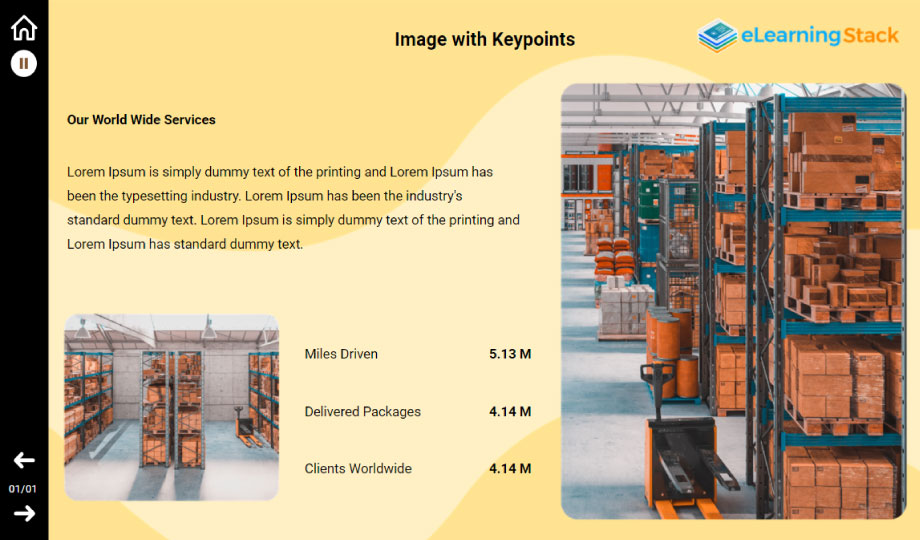Open the small warehouse thumbnail image
The width and height of the screenshot is (920, 540).
[x=171, y=407]
